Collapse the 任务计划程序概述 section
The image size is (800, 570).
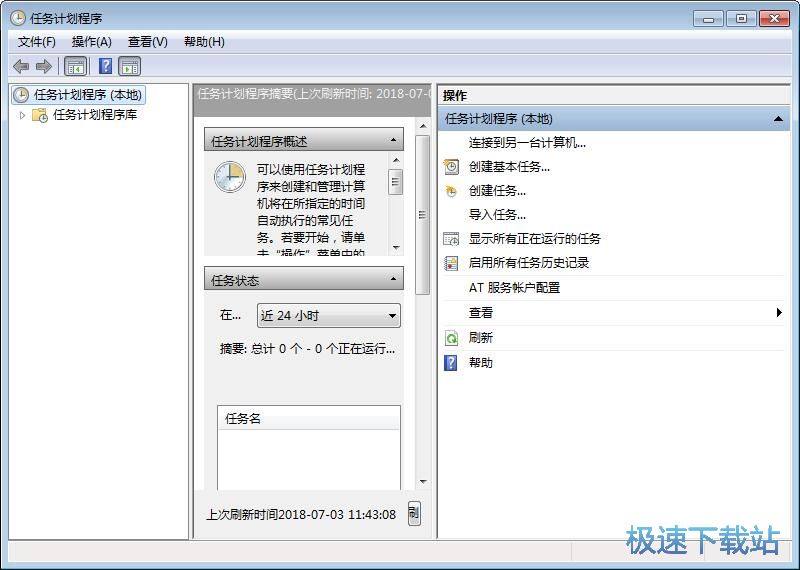(x=393, y=140)
